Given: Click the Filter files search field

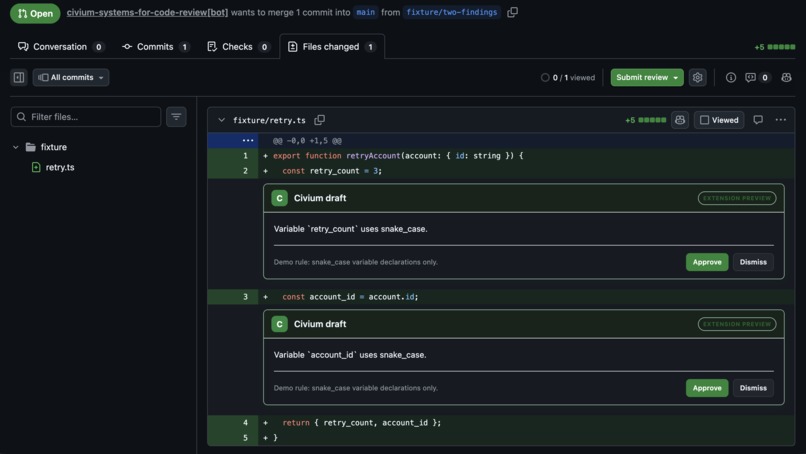Looking at the screenshot, I should click(86, 117).
